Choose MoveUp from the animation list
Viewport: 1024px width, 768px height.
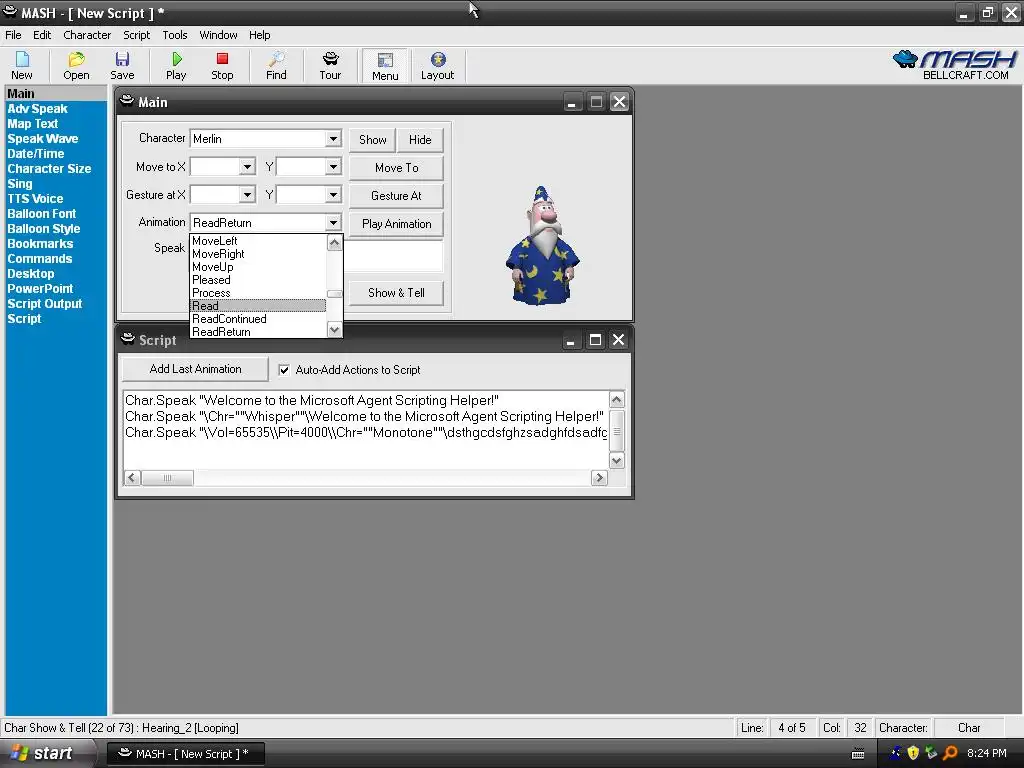(258, 266)
